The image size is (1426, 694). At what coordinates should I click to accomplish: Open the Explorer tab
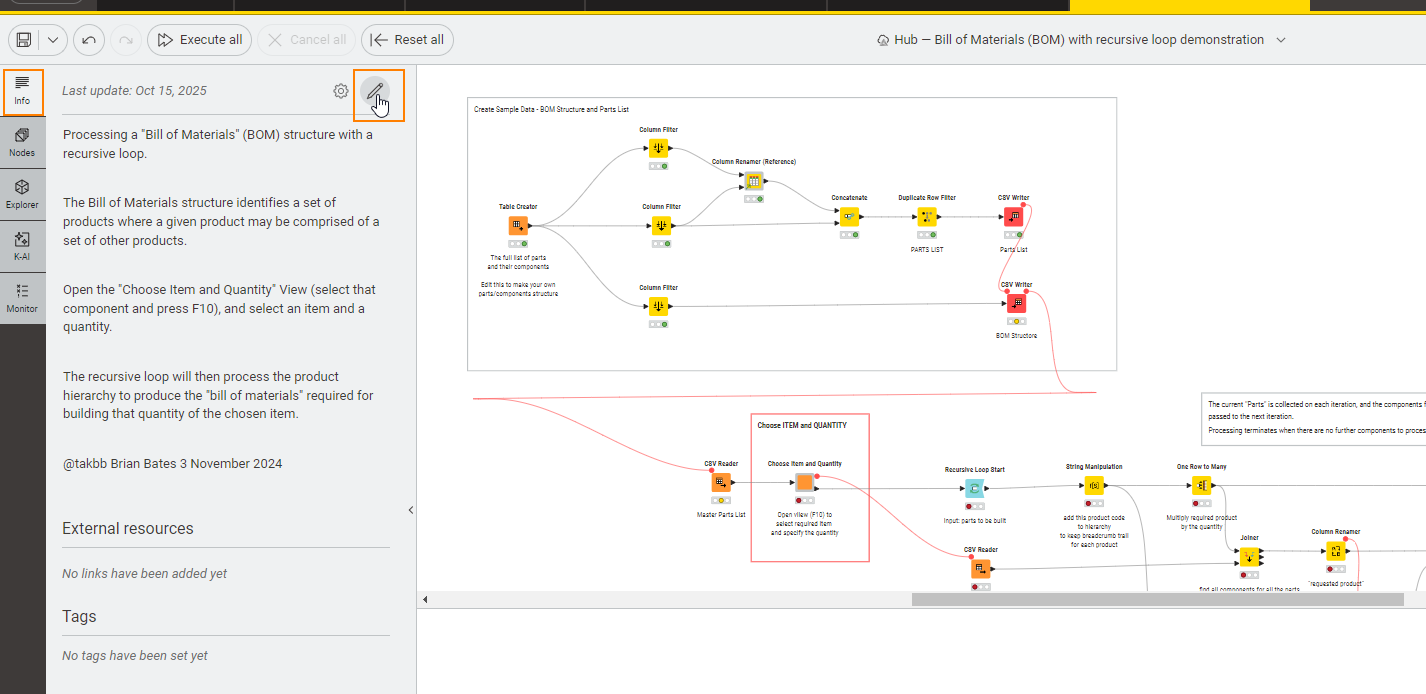(x=22, y=194)
